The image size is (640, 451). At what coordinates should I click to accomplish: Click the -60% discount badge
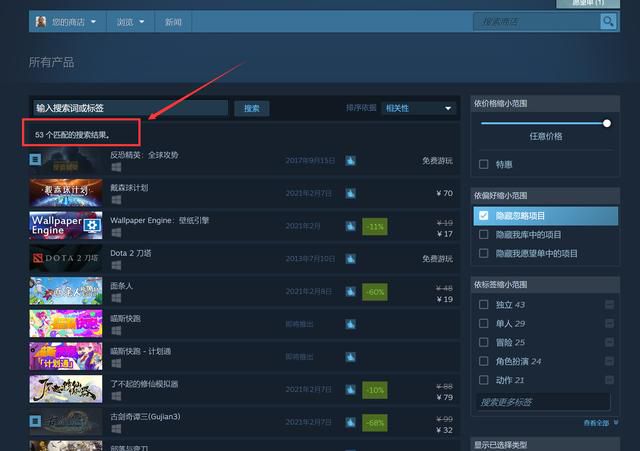[375, 291]
